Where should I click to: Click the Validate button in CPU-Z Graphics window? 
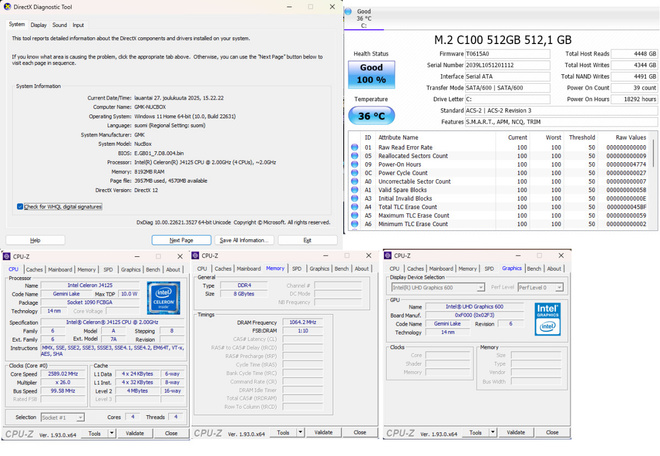[x=516, y=432]
